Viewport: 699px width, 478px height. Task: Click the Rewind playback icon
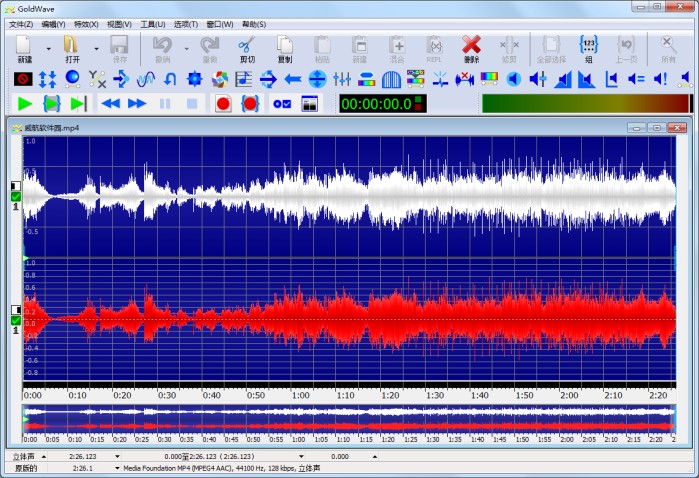click(110, 103)
